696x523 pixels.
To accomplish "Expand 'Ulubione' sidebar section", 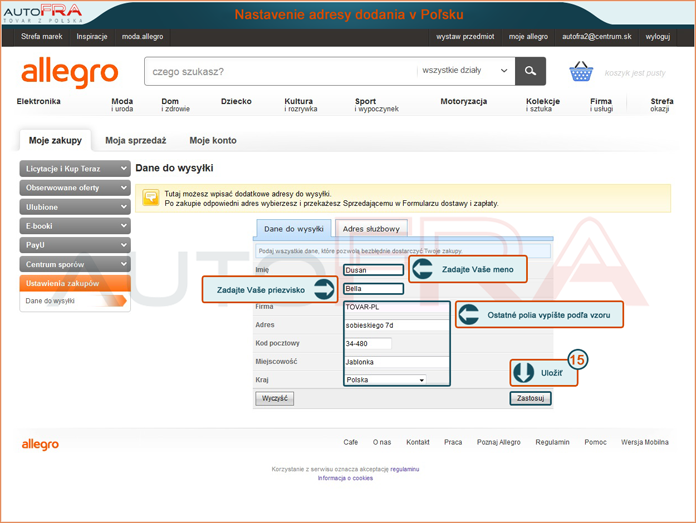I will (75, 207).
